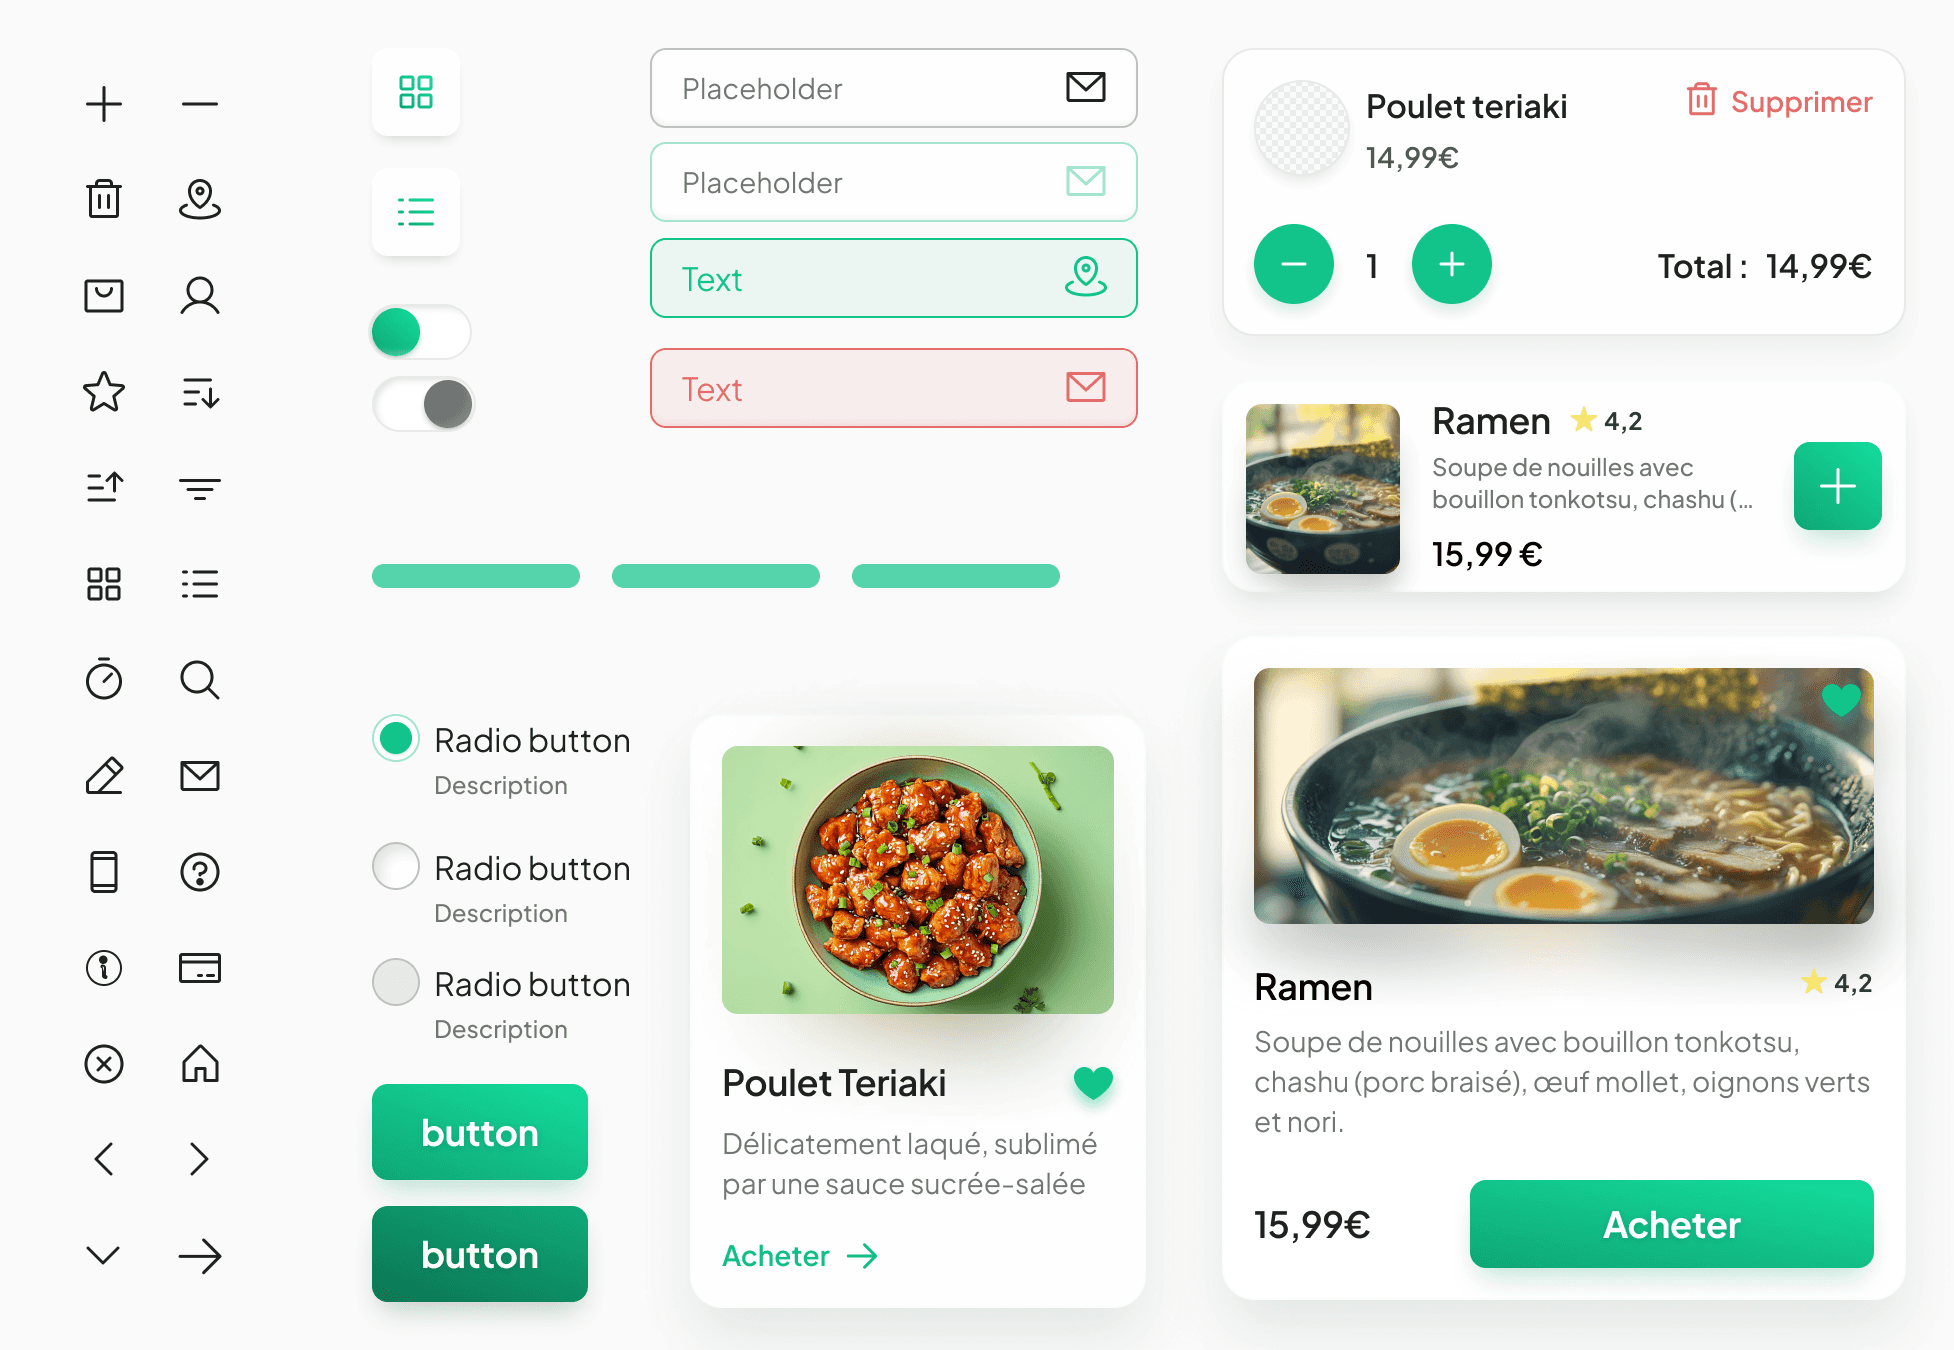Select the second unselected radio button
This screenshot has height=1350, width=1954.
tap(396, 982)
